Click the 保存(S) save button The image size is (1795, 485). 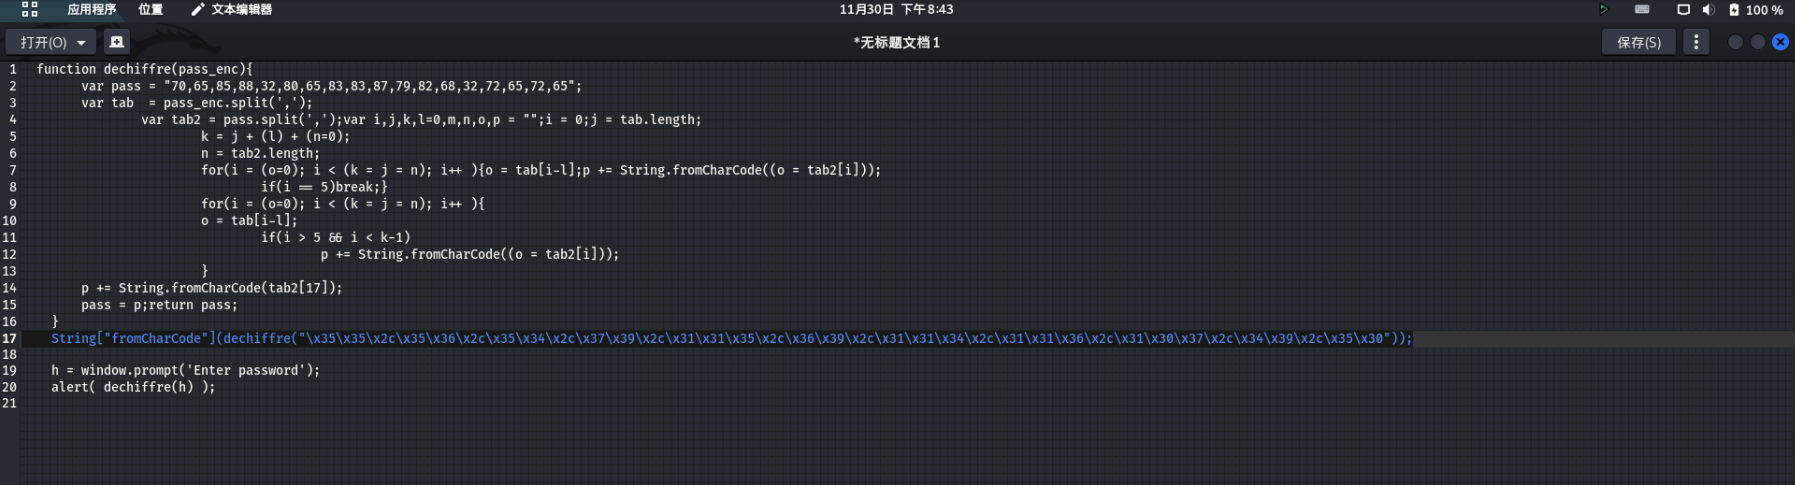pos(1639,42)
